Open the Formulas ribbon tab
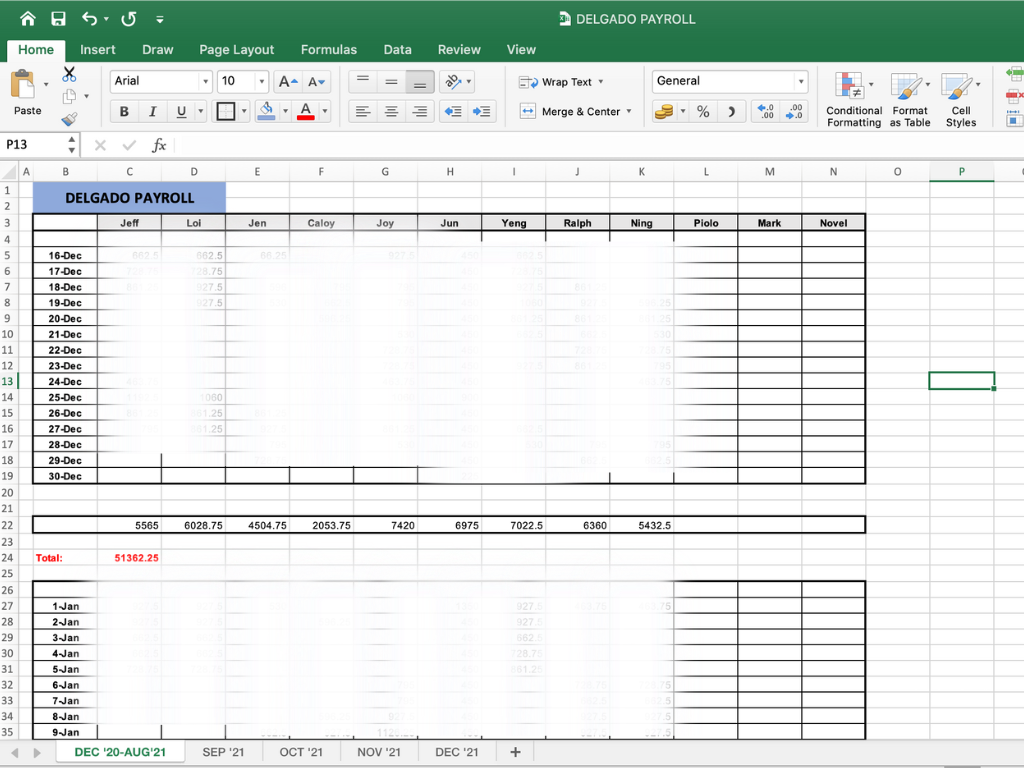 point(328,50)
